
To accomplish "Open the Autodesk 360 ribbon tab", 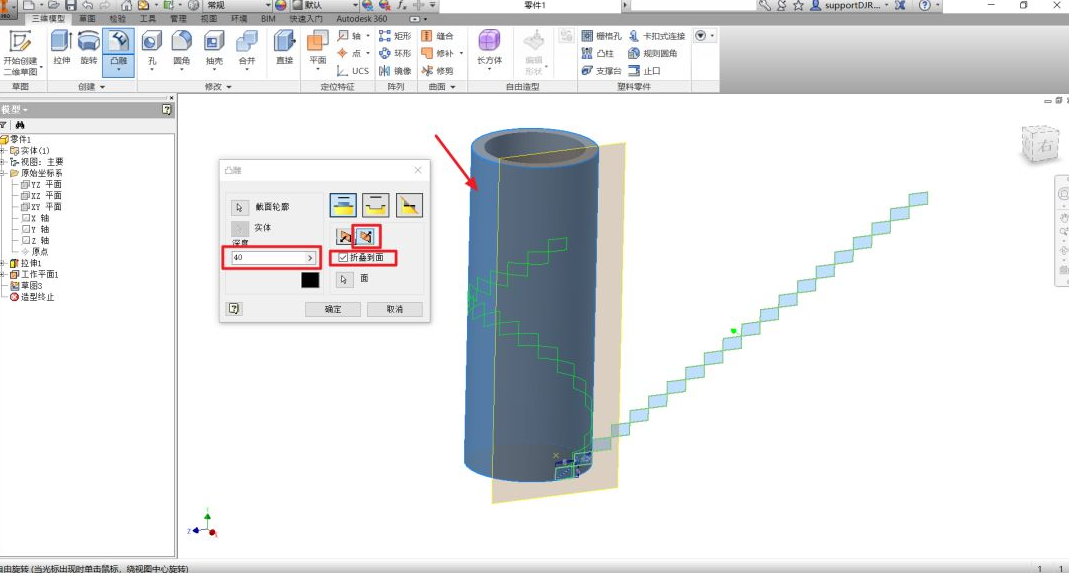I will 362,19.
